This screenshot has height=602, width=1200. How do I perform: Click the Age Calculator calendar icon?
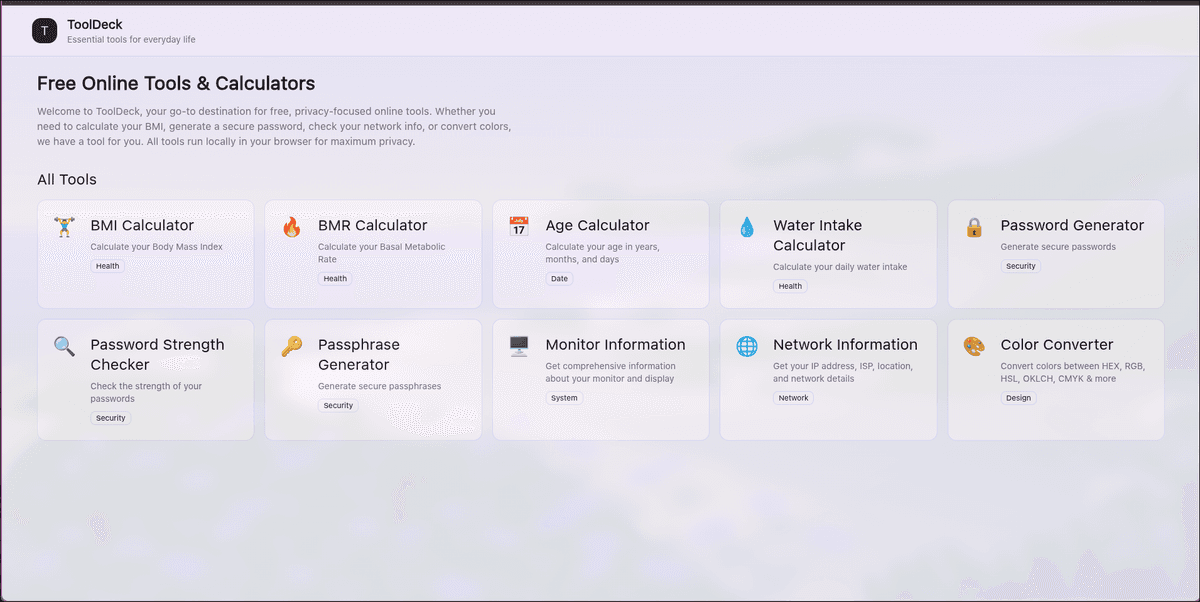[519, 227]
